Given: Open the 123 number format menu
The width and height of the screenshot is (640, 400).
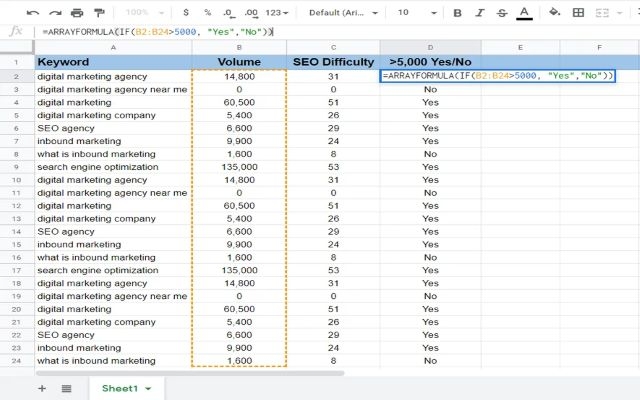Looking at the screenshot, I should pos(279,13).
